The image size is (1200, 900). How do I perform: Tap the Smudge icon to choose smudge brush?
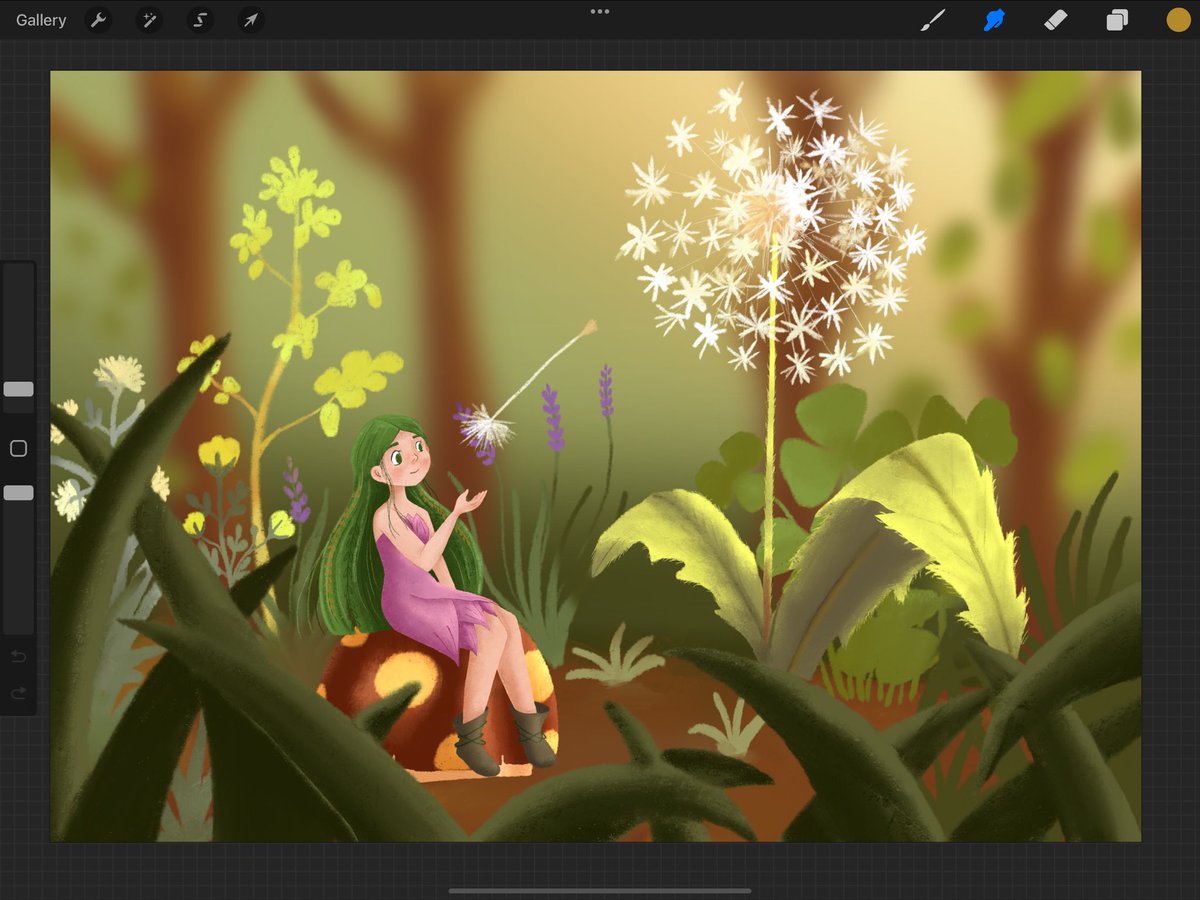click(x=993, y=20)
